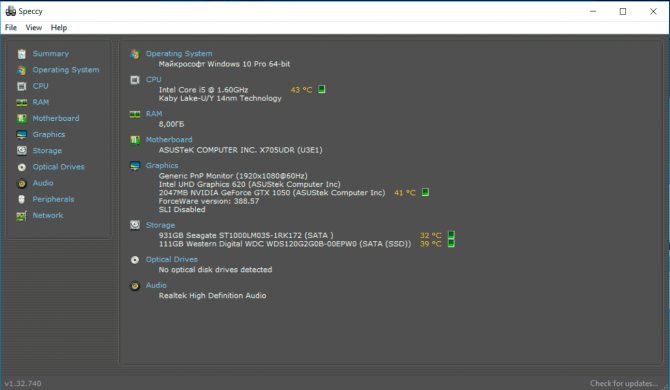This screenshot has width=670, height=390.
Task: Click the CPU icon in summary panel
Action: click(135, 80)
